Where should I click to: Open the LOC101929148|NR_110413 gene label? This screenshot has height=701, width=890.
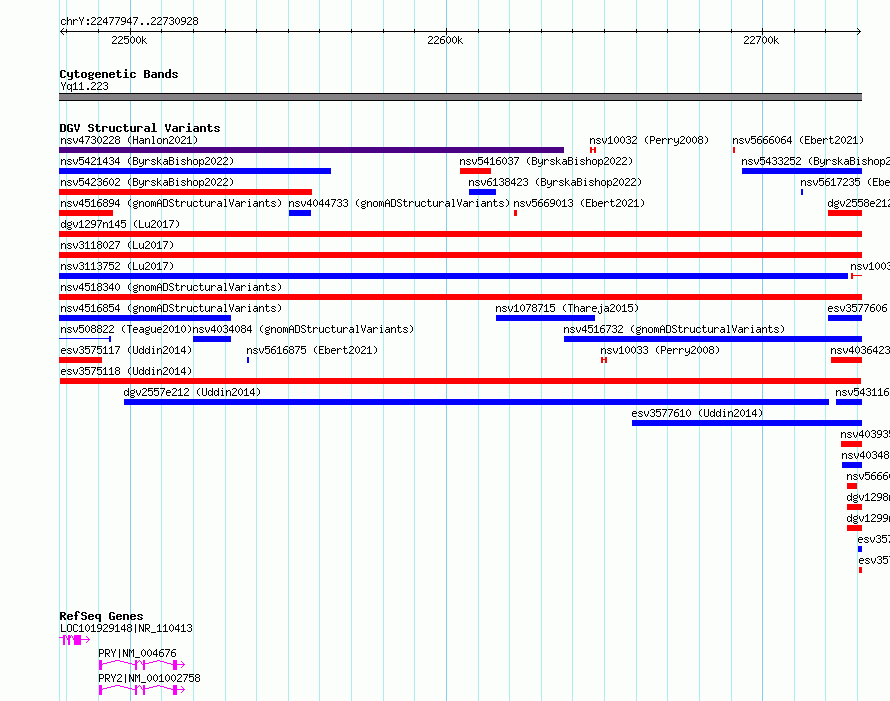pos(126,628)
